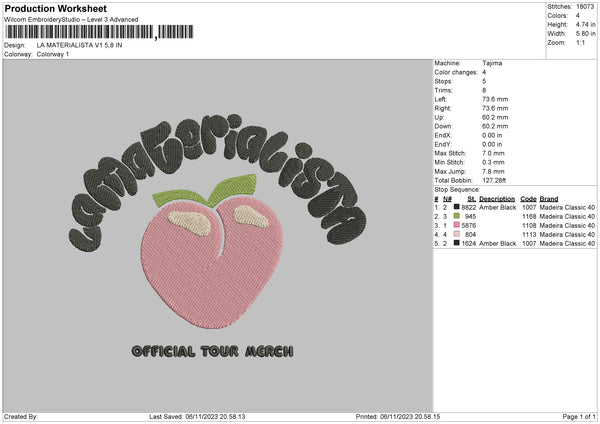The width and height of the screenshot is (600, 424).
Task: Click the Page 1 of 1 footer text
Action: (x=579, y=416)
